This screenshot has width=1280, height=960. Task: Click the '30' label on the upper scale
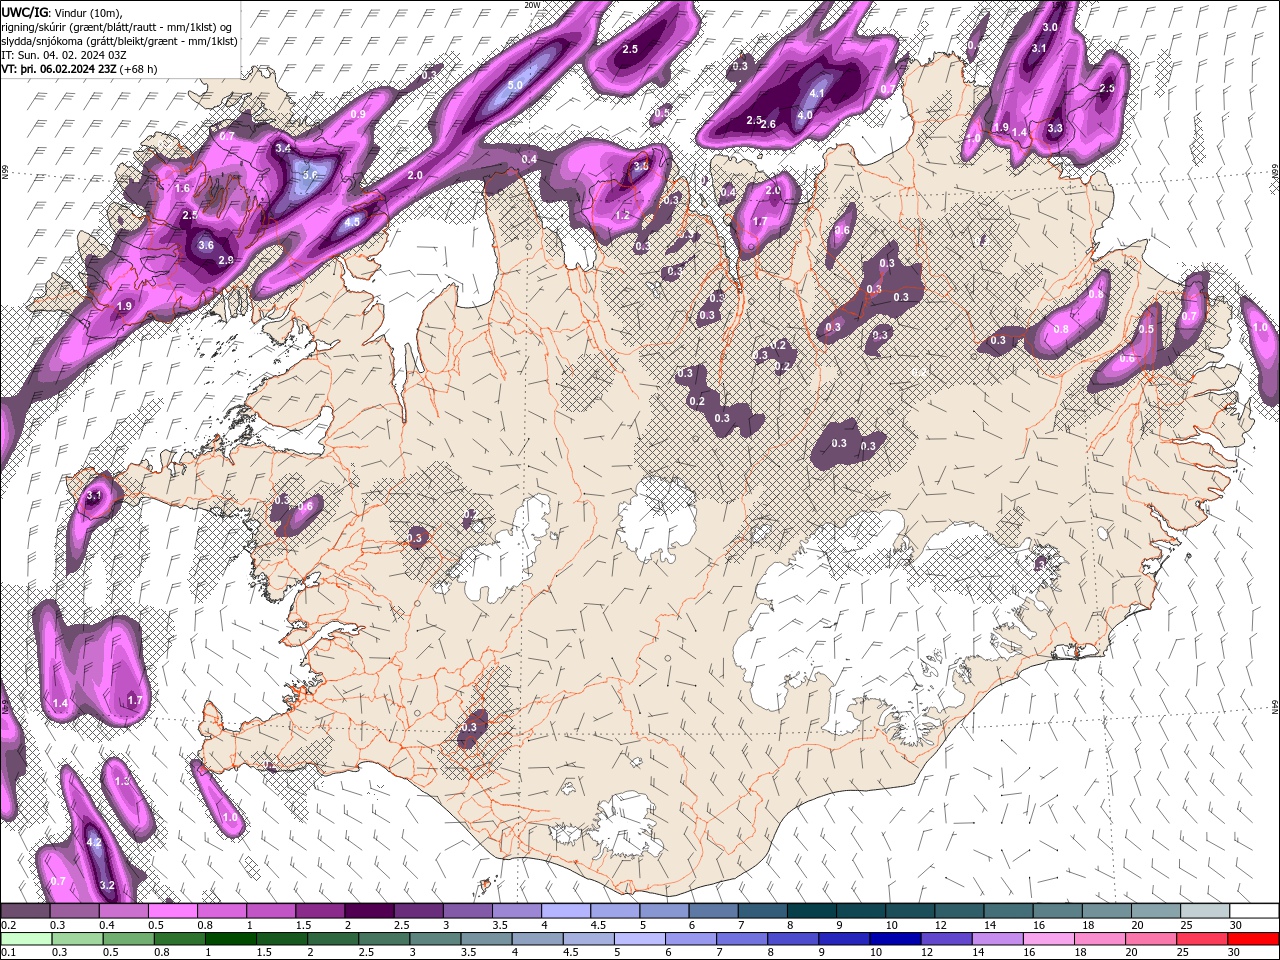pyautogui.click(x=1237, y=925)
